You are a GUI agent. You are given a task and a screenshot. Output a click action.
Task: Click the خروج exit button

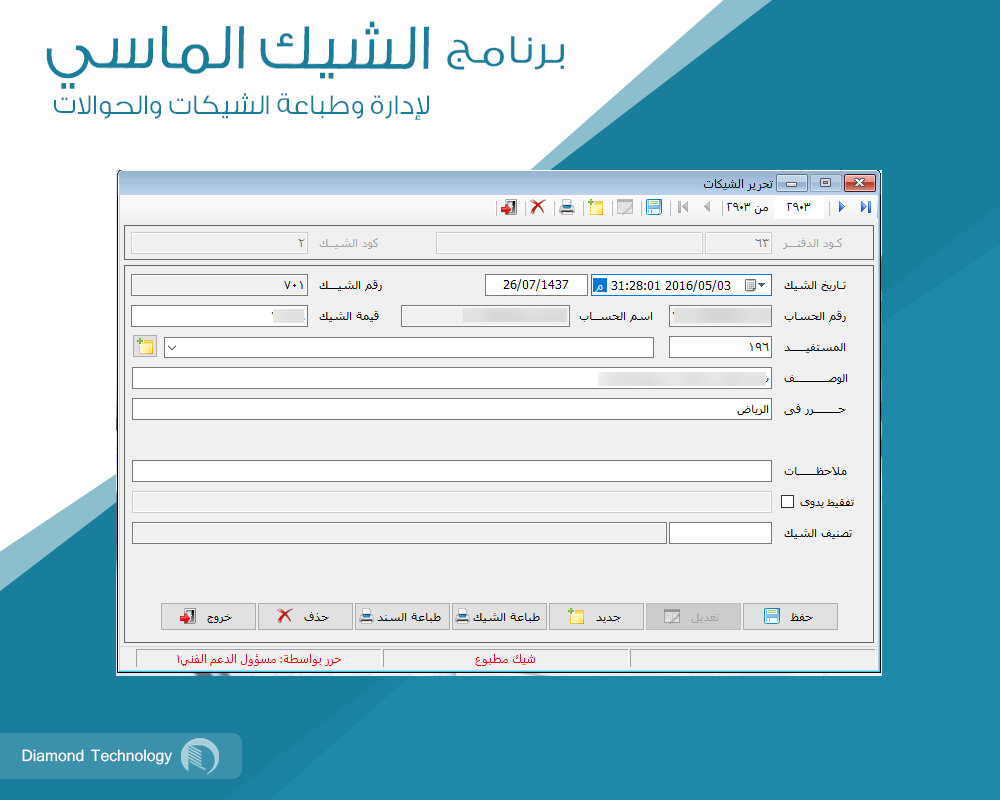[x=209, y=616]
